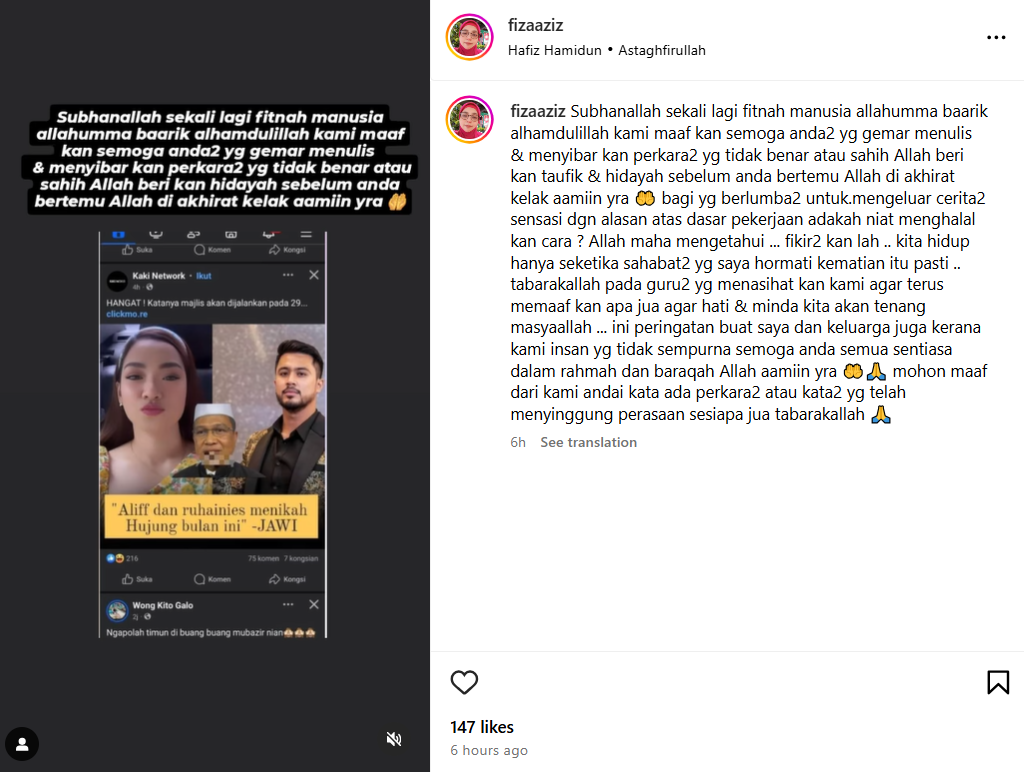Show tagged people in the video
Image resolution: width=1024 pixels, height=772 pixels.
[22, 744]
